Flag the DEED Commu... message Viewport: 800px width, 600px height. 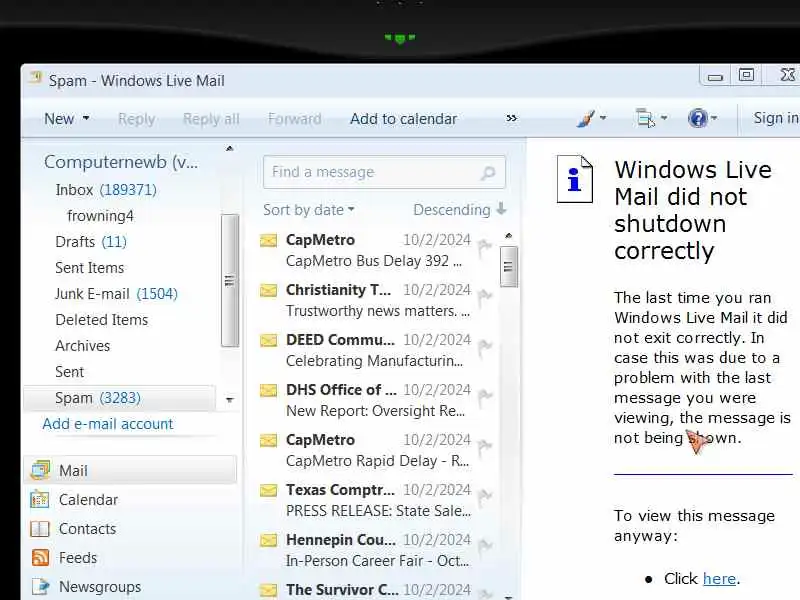[x=485, y=347]
